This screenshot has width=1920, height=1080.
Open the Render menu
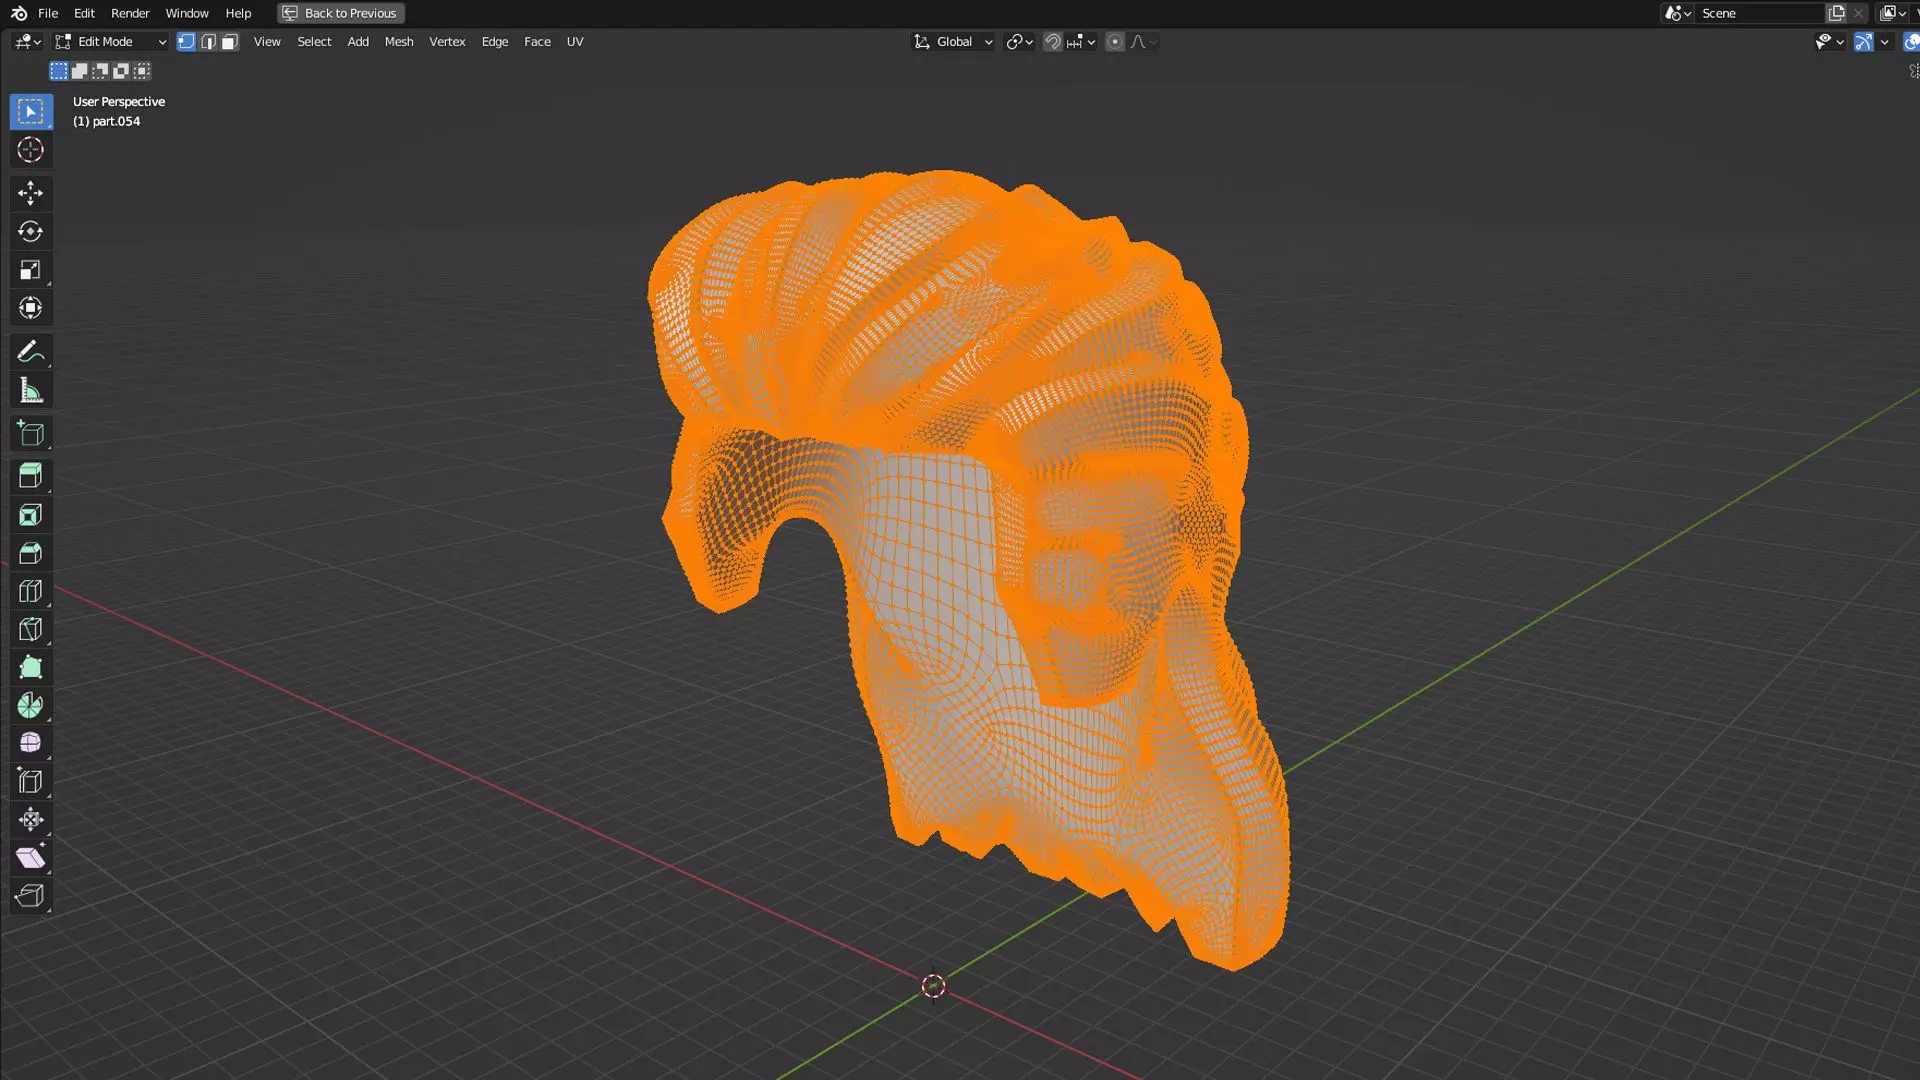[130, 13]
